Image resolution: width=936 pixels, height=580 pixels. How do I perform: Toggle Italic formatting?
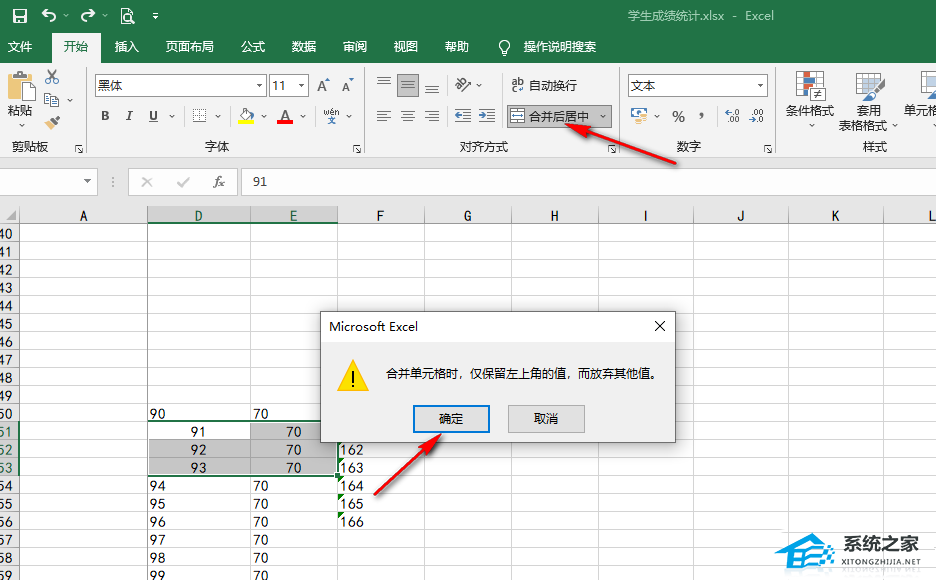tap(129, 116)
